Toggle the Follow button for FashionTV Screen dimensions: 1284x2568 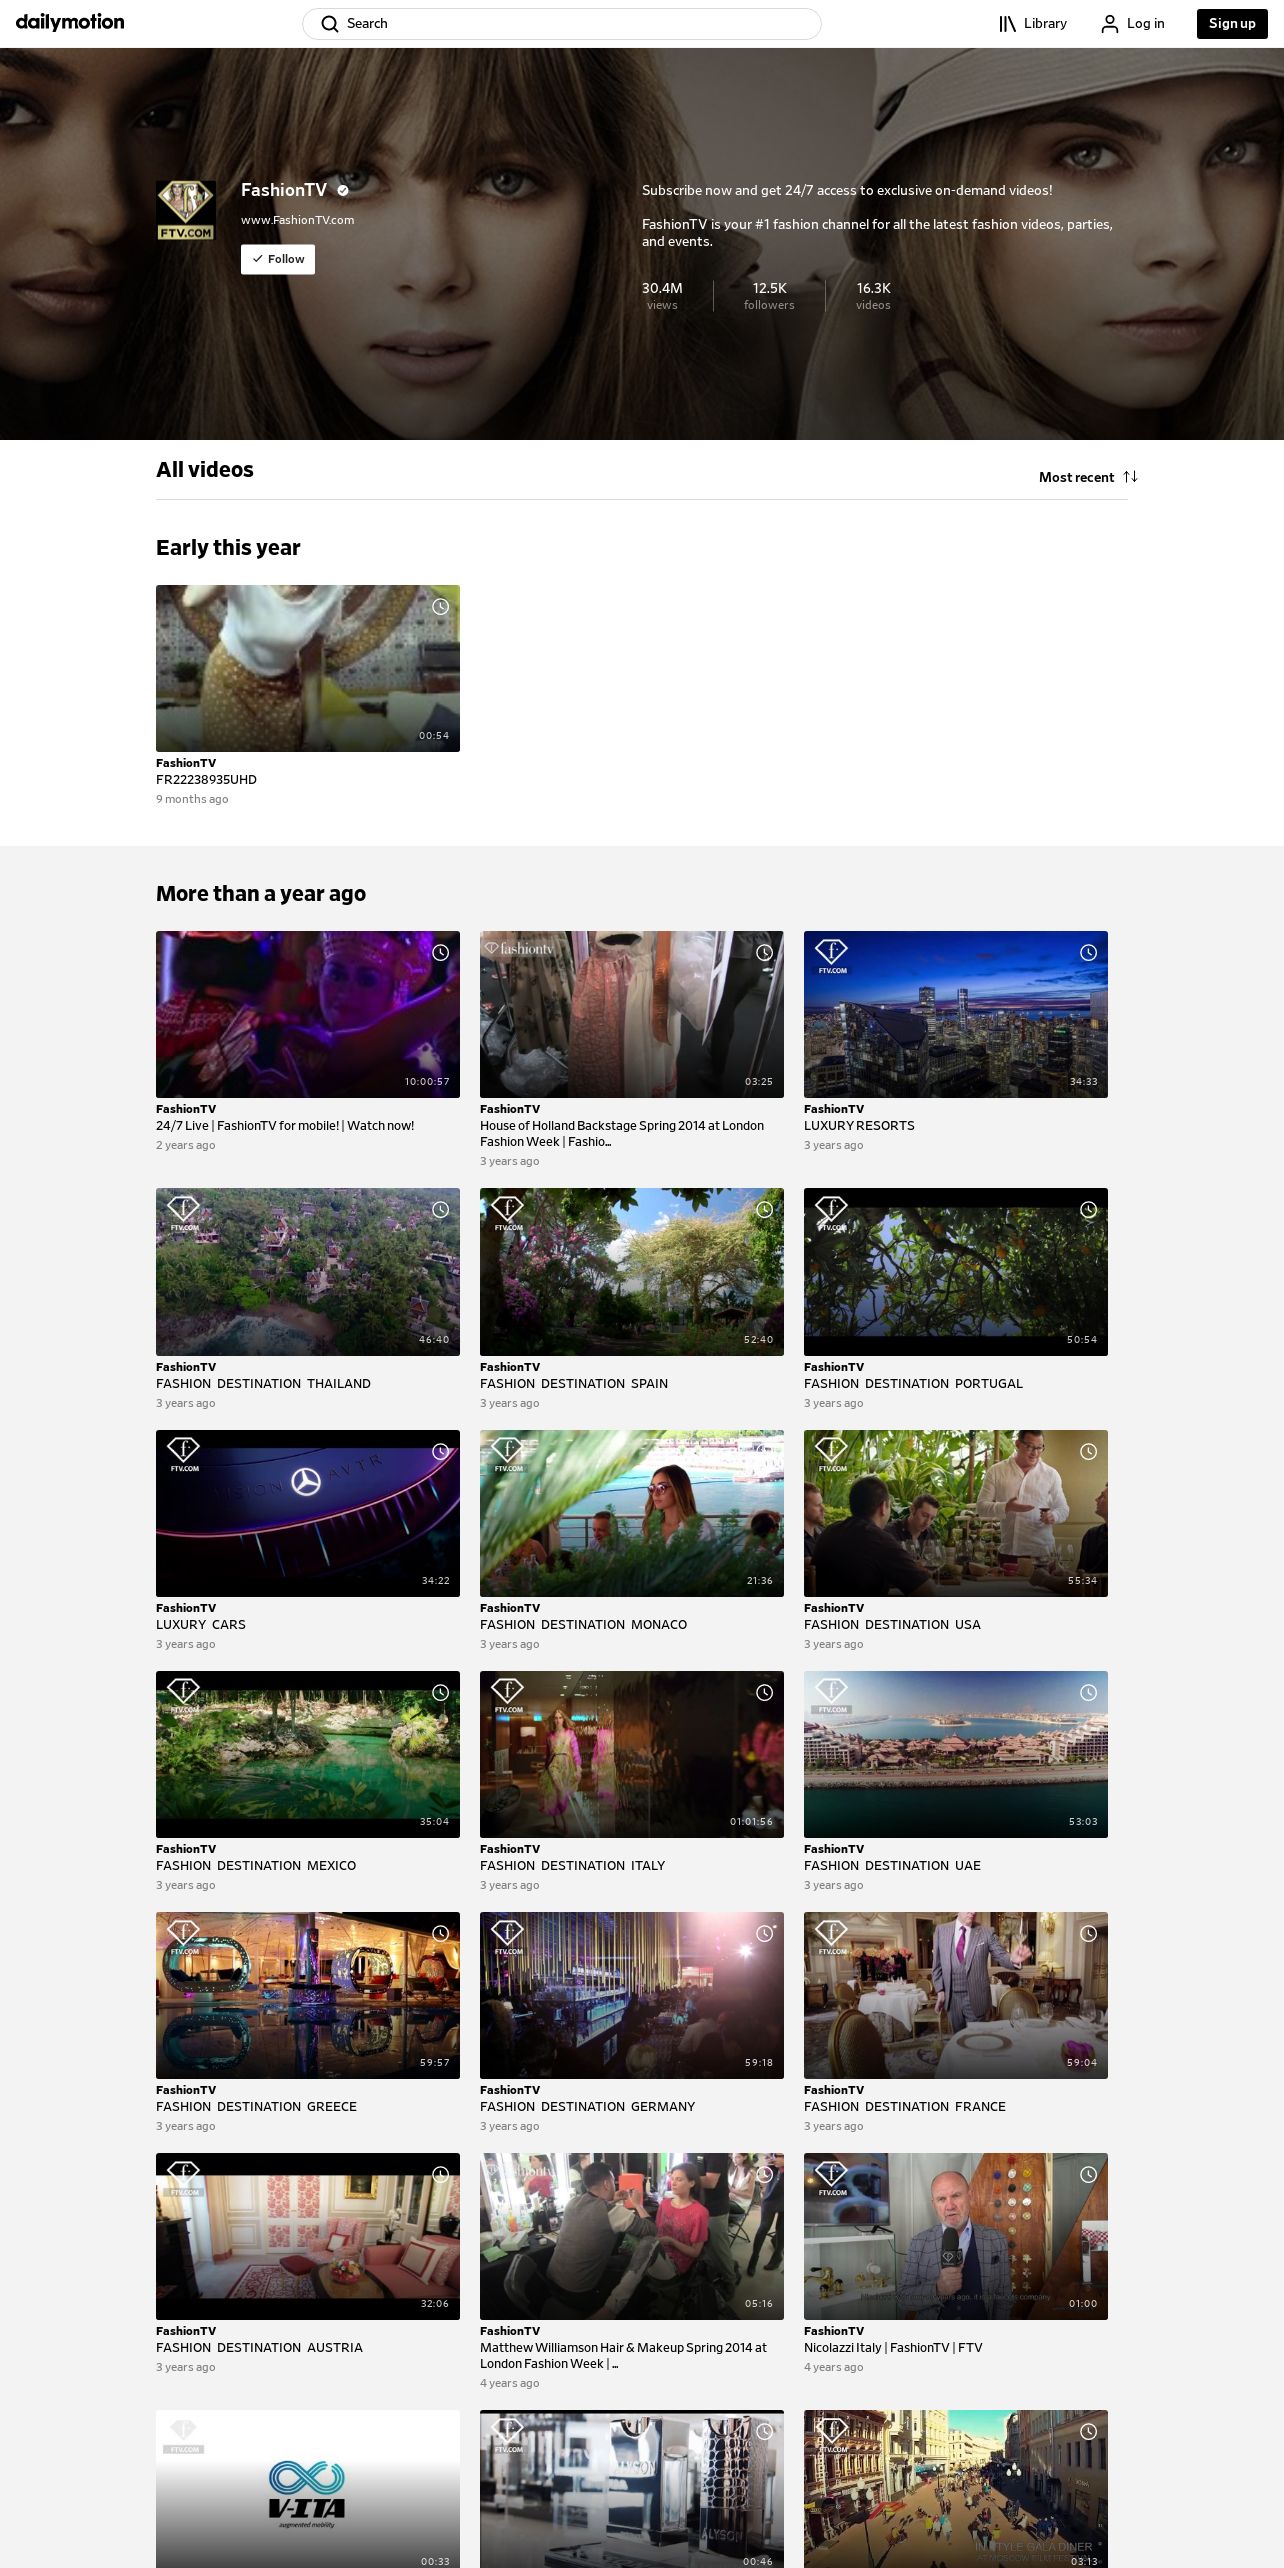pos(278,259)
